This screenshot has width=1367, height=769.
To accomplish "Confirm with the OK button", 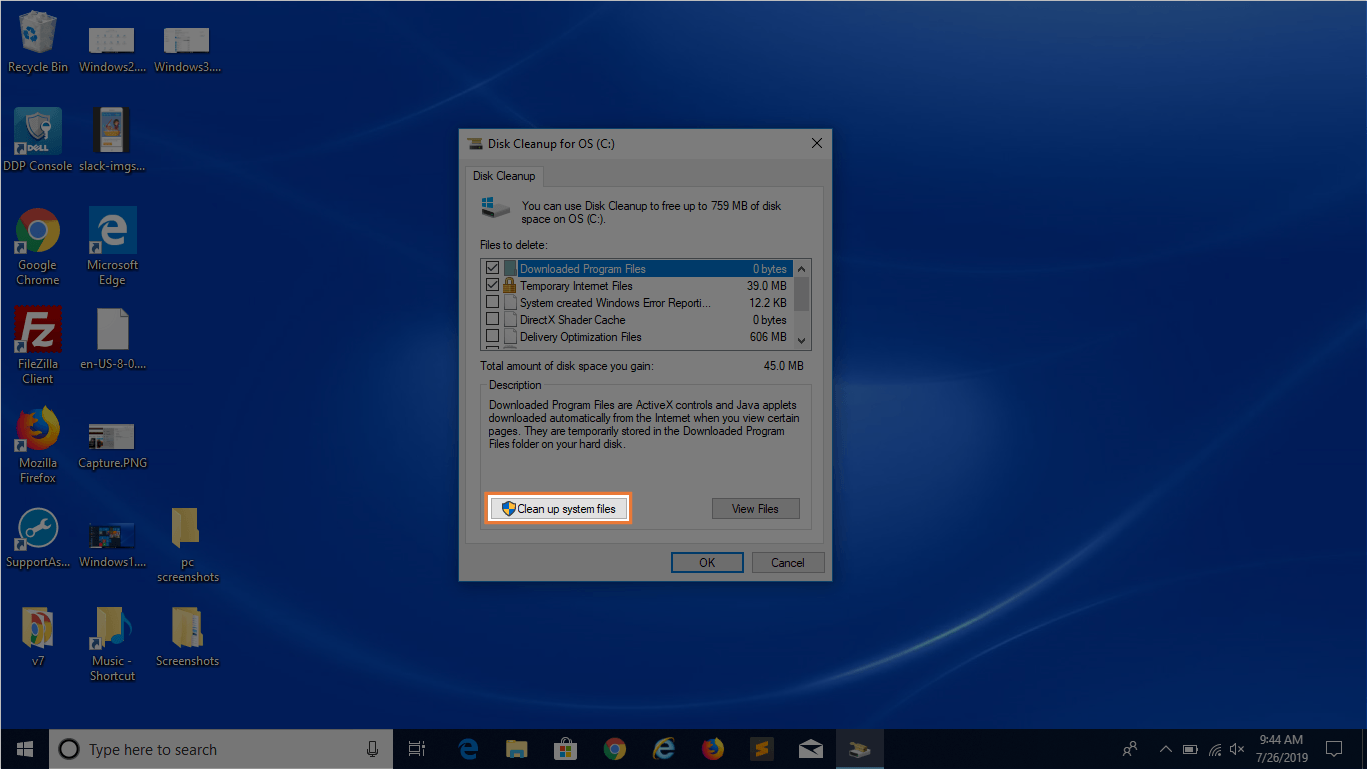I will [707, 562].
